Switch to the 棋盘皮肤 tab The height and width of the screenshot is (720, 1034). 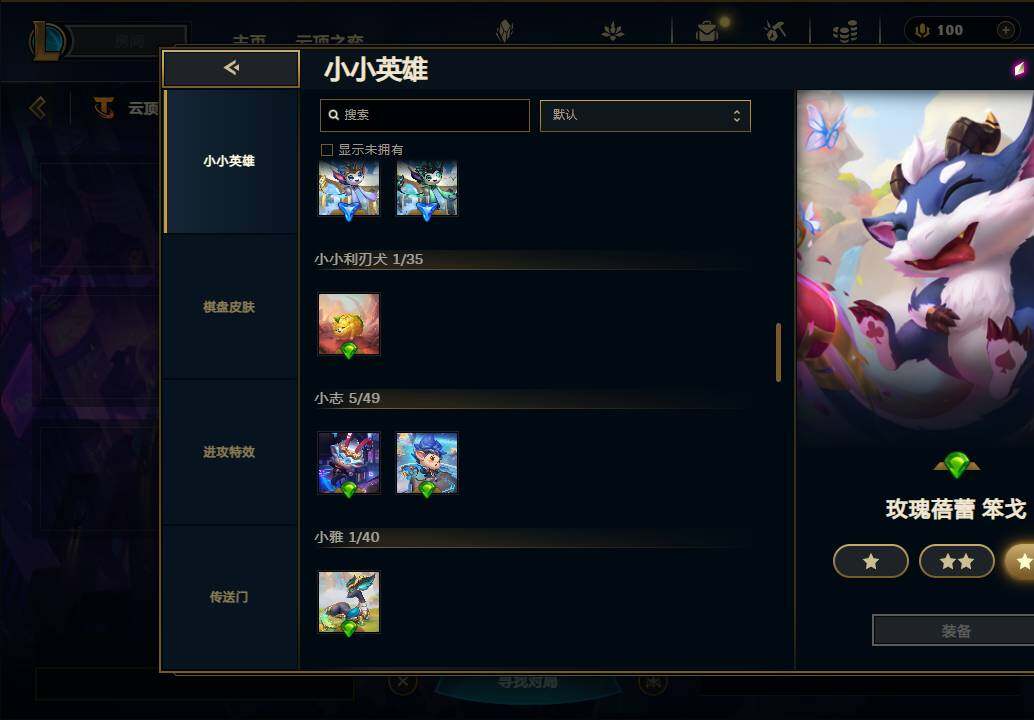coord(229,307)
